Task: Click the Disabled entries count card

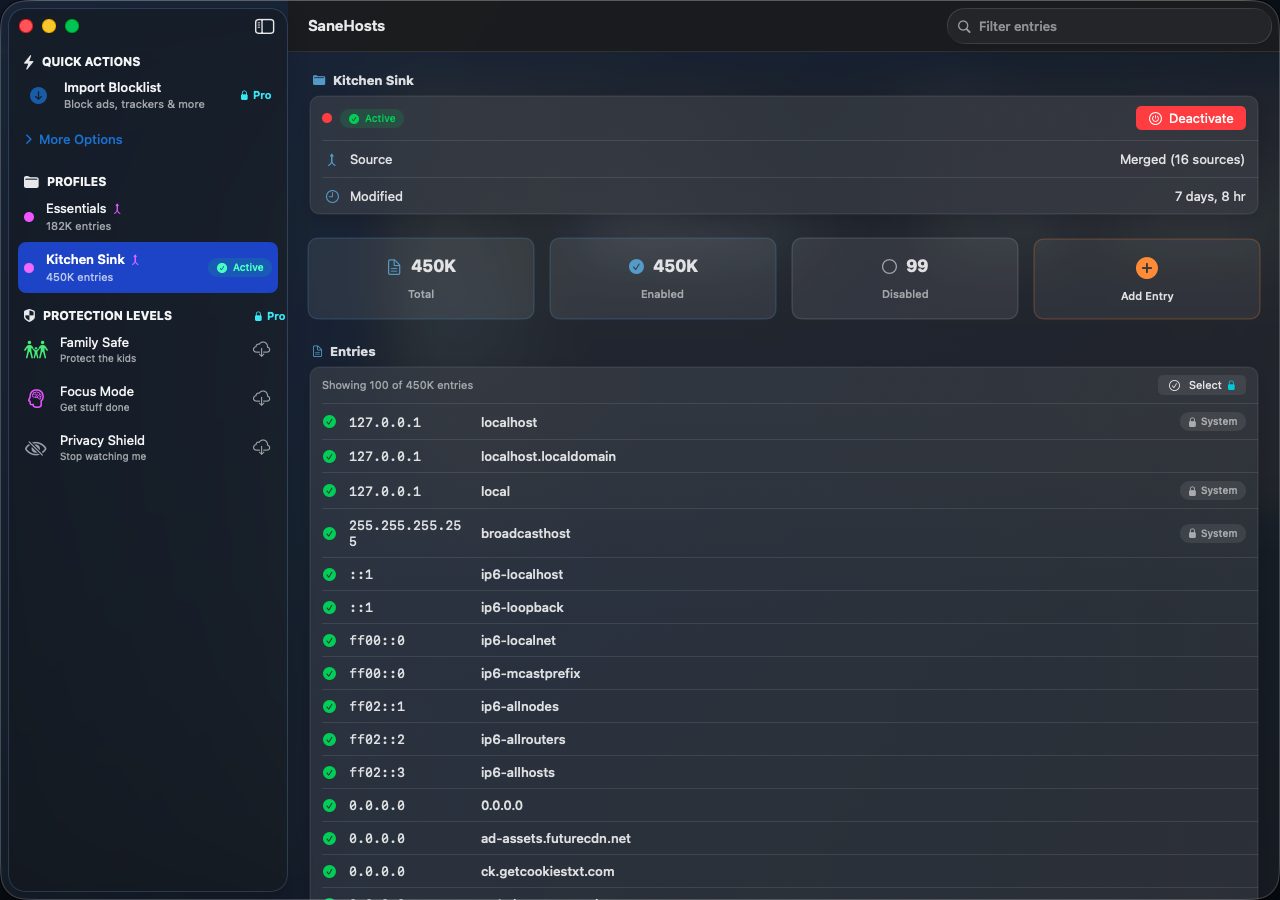Action: (904, 278)
